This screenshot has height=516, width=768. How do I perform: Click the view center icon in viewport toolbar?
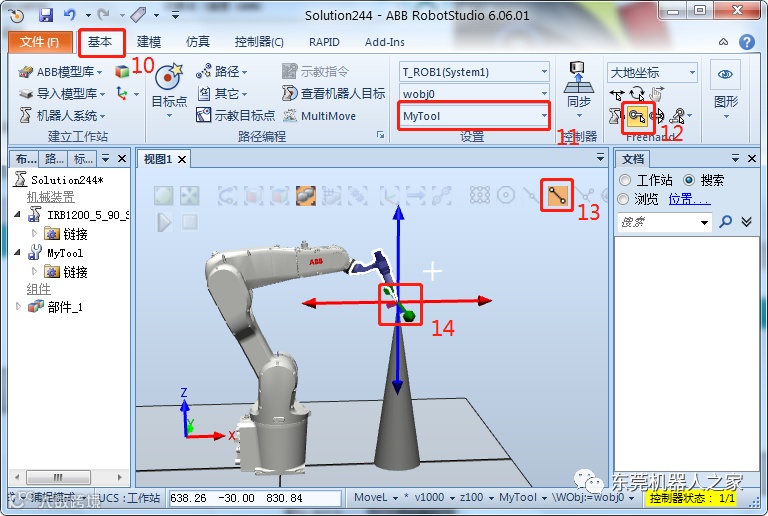tap(190, 195)
